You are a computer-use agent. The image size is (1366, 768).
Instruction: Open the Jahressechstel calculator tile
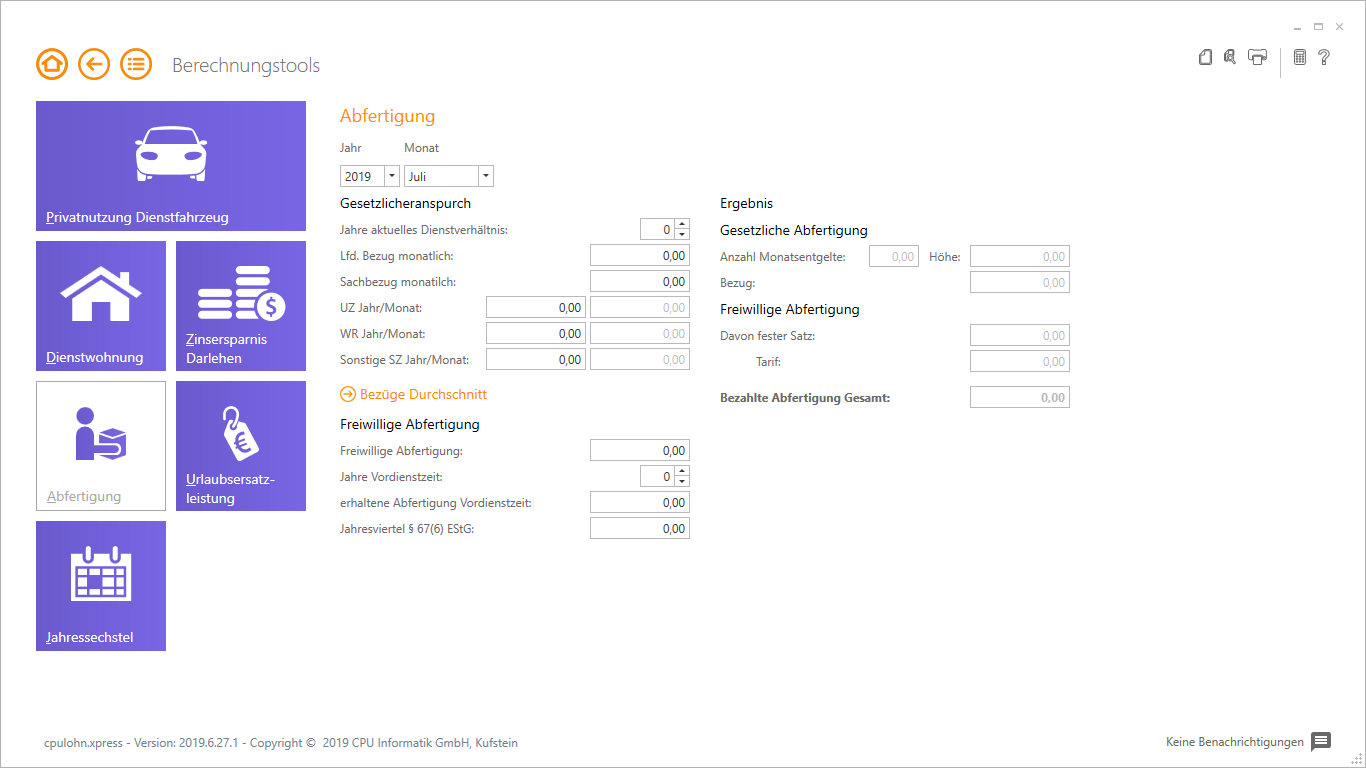click(101, 586)
